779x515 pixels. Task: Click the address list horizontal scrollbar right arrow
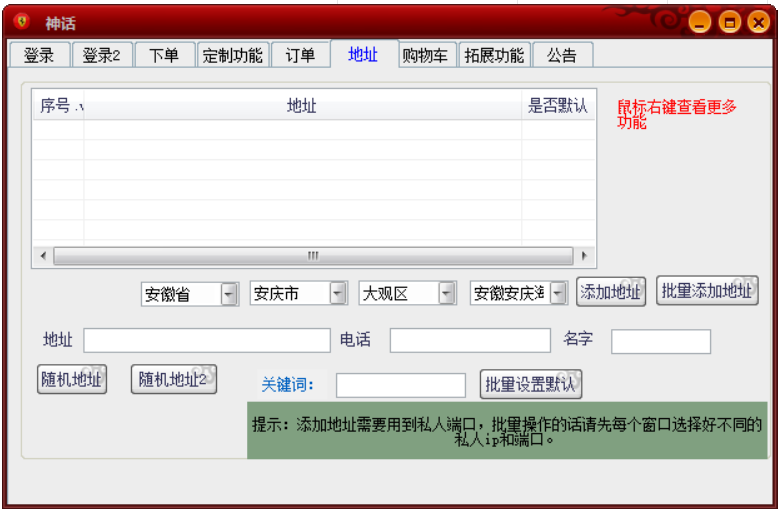[585, 256]
